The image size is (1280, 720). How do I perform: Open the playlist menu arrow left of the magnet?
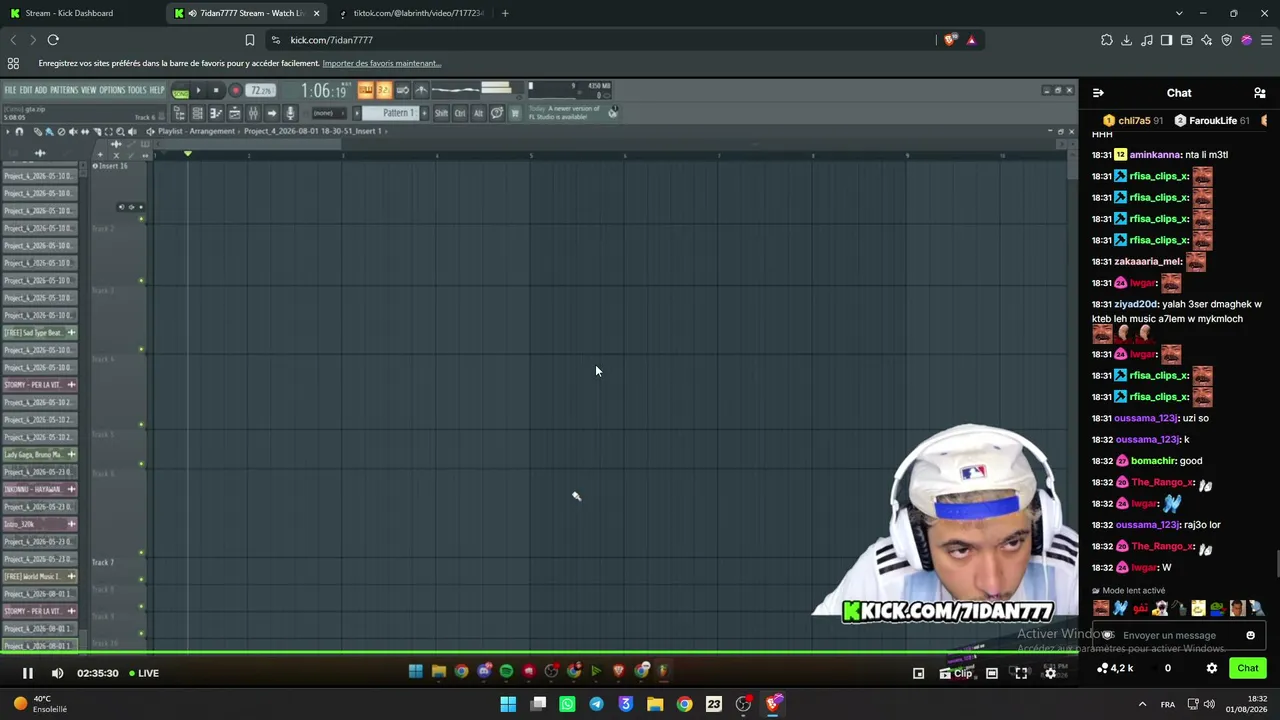point(7,132)
